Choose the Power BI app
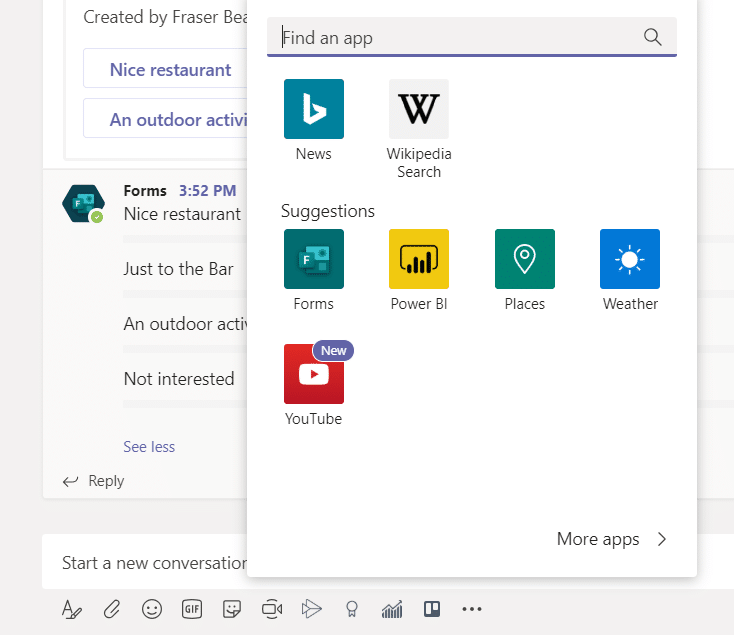 click(x=418, y=259)
